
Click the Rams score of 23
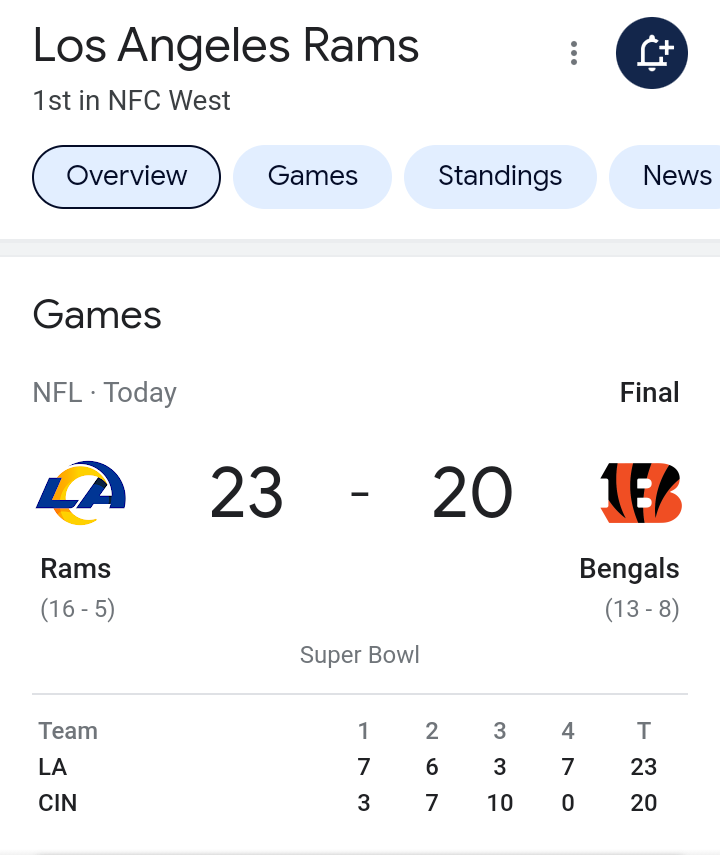pos(247,492)
